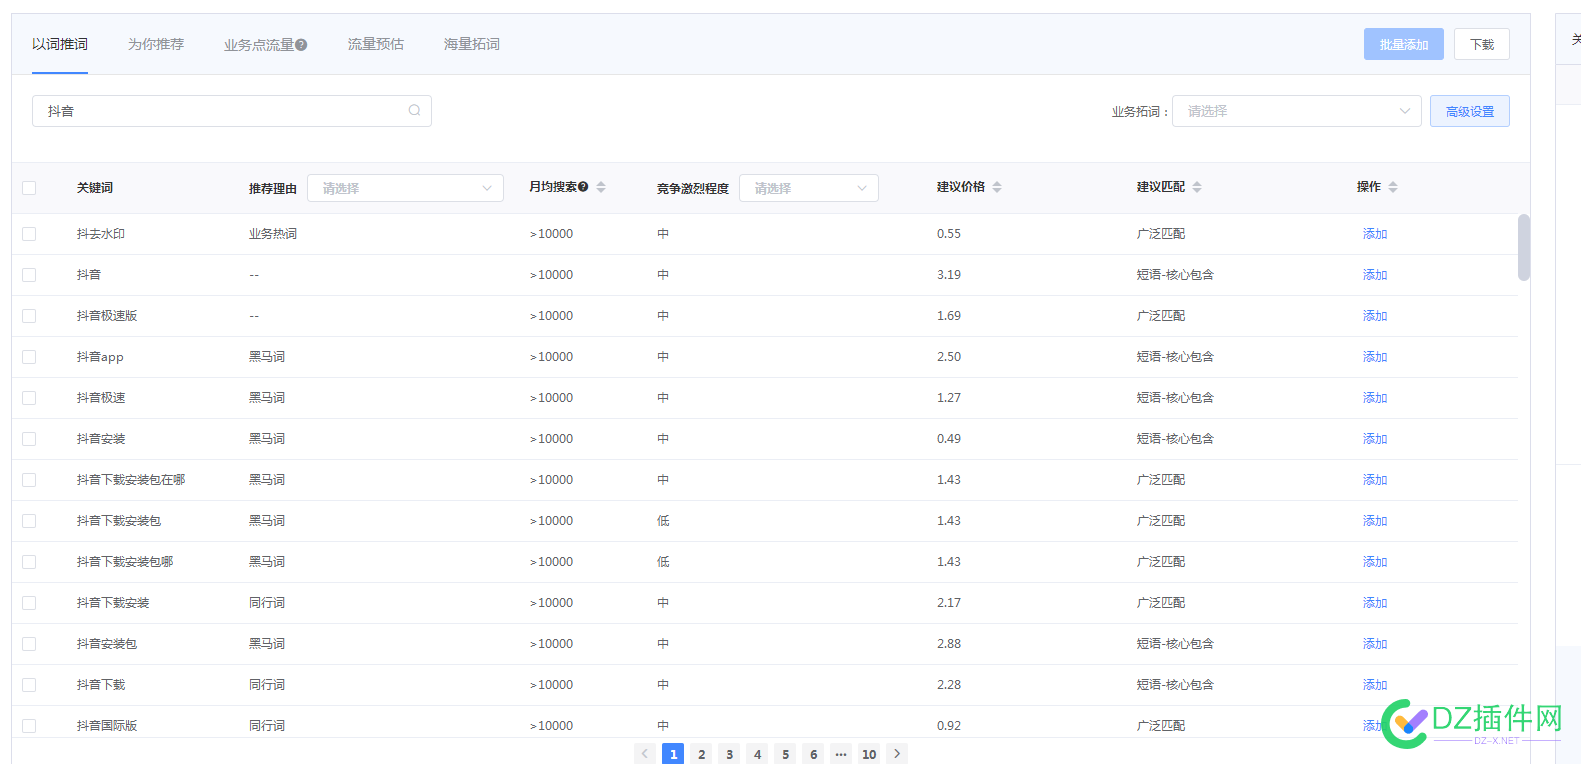Check the row for 抖音极速版
1581x764 pixels.
(x=29, y=316)
